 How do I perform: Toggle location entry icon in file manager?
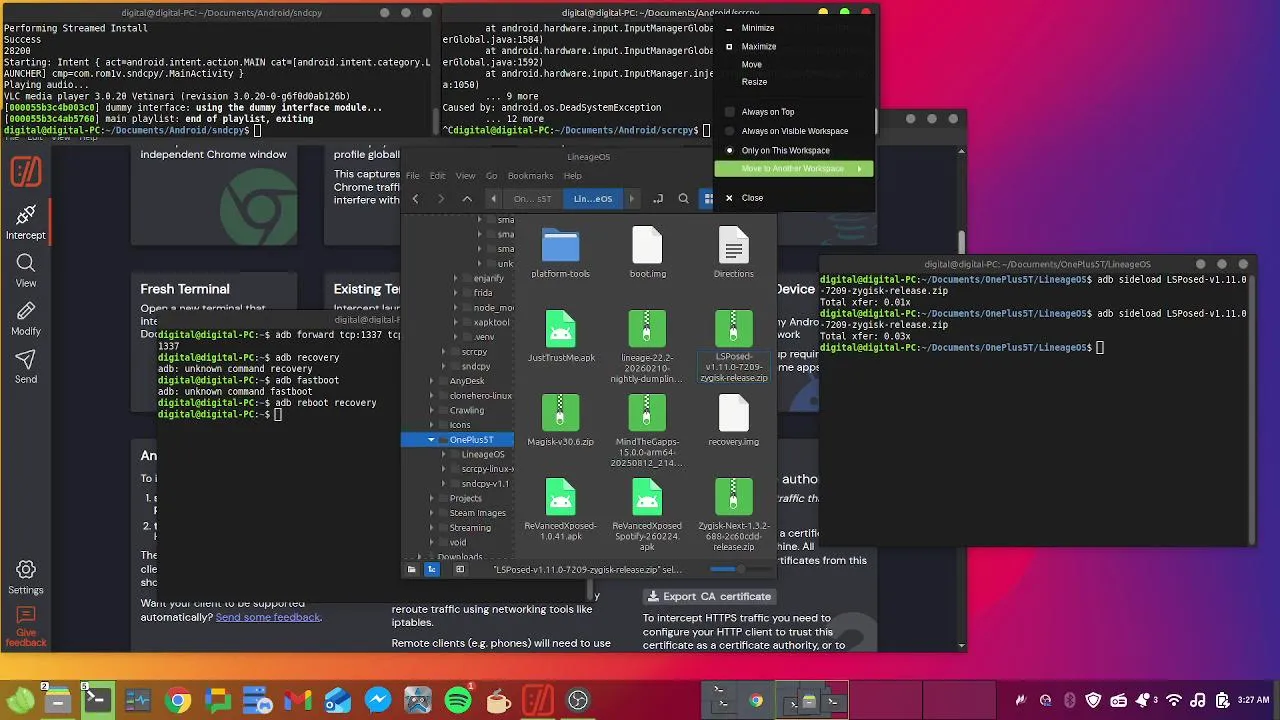tap(658, 199)
